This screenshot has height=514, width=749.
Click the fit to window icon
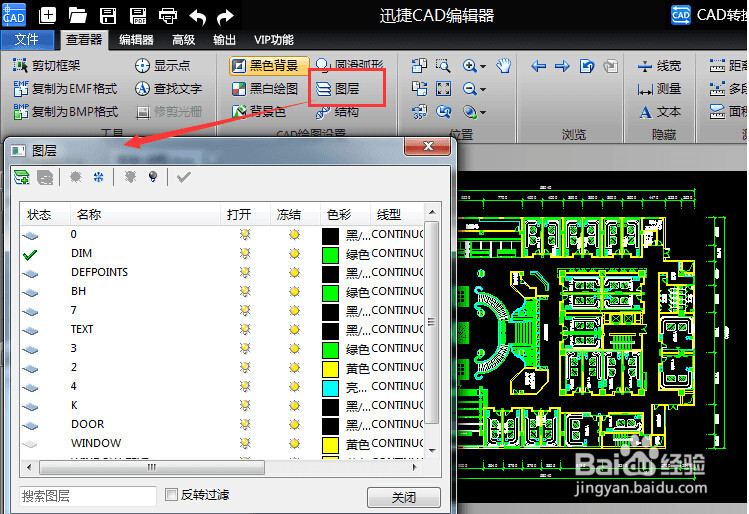click(x=443, y=88)
